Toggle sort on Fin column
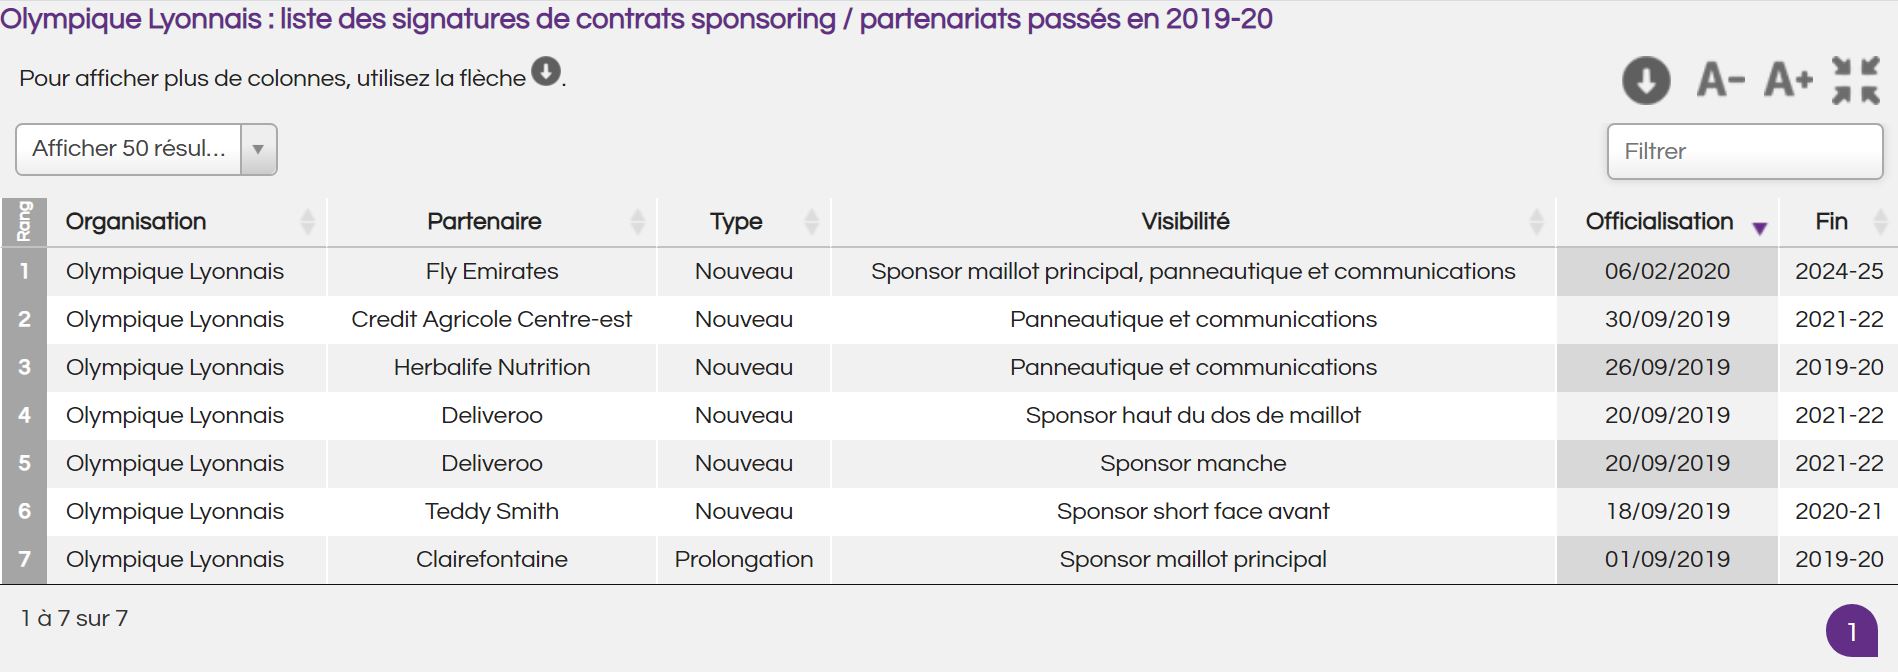1898x672 pixels. 1880,221
